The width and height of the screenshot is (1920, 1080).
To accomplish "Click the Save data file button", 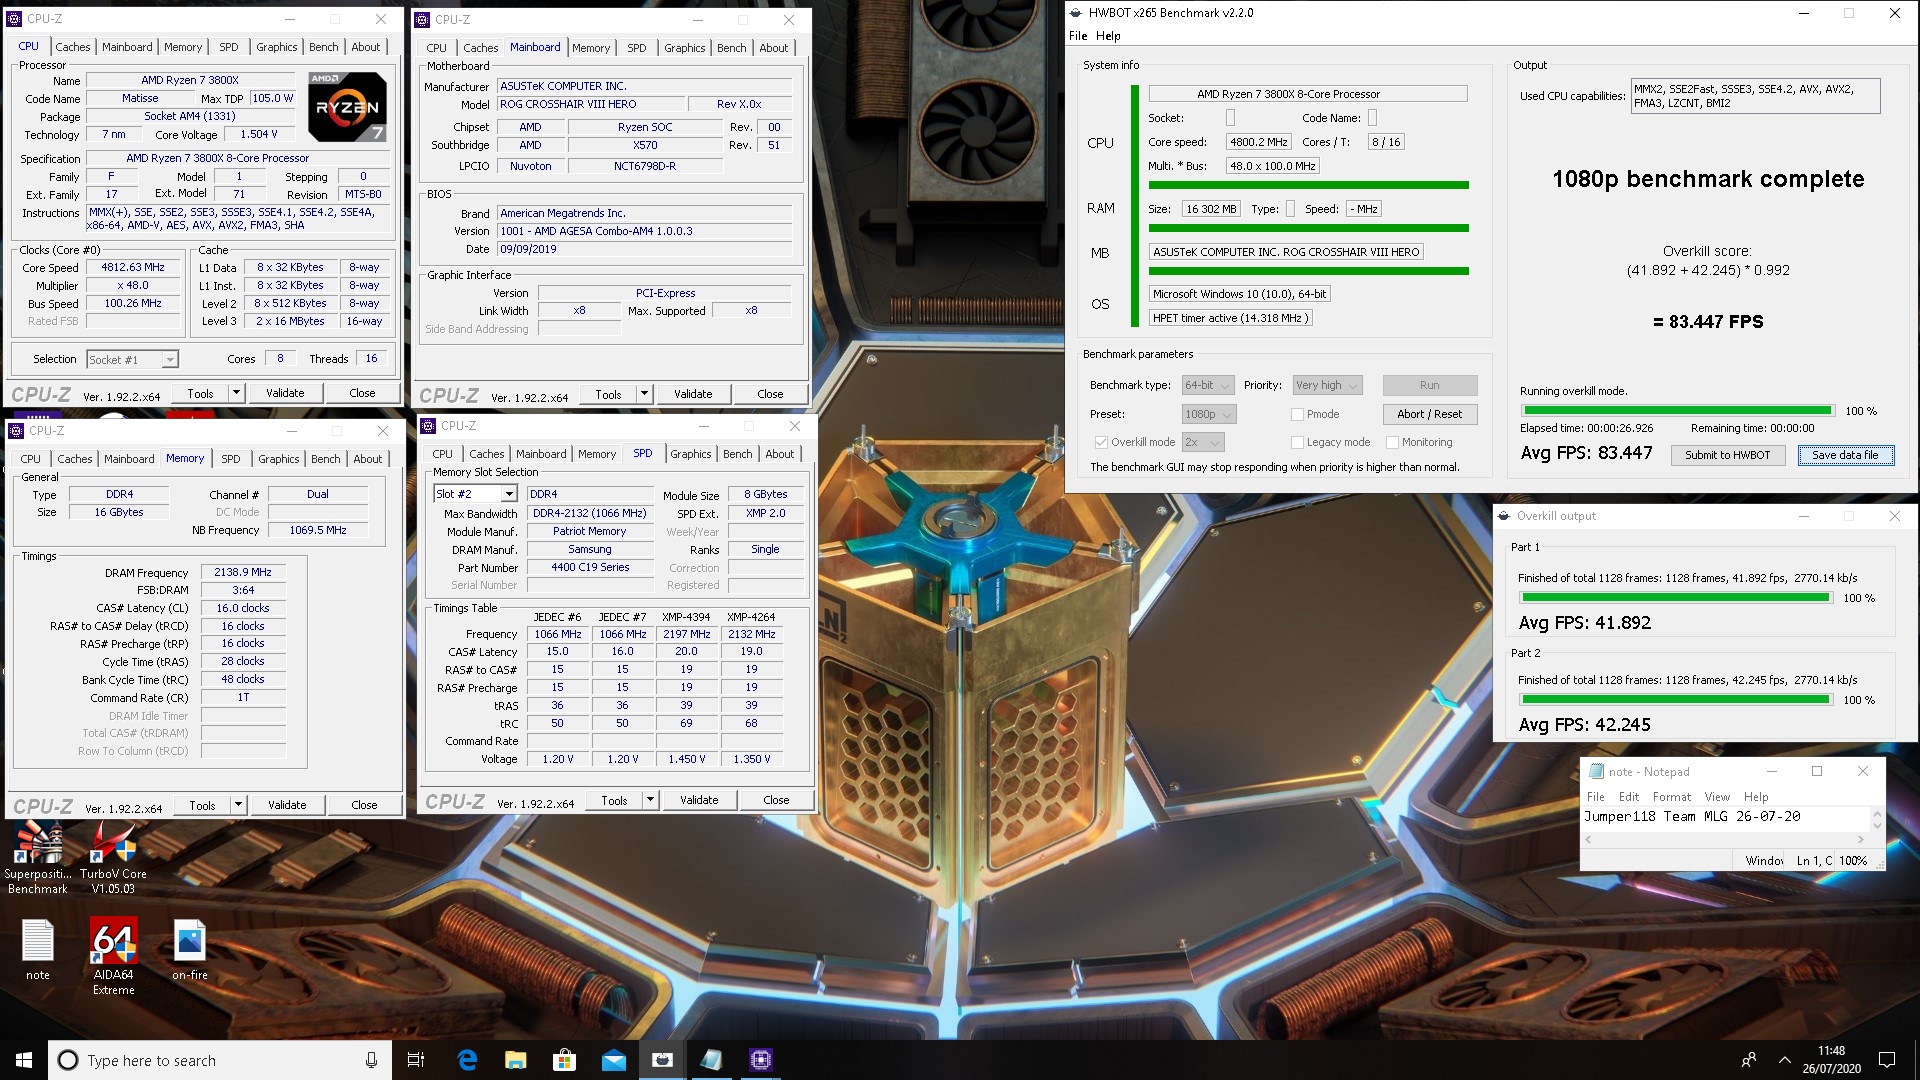I will click(1845, 455).
